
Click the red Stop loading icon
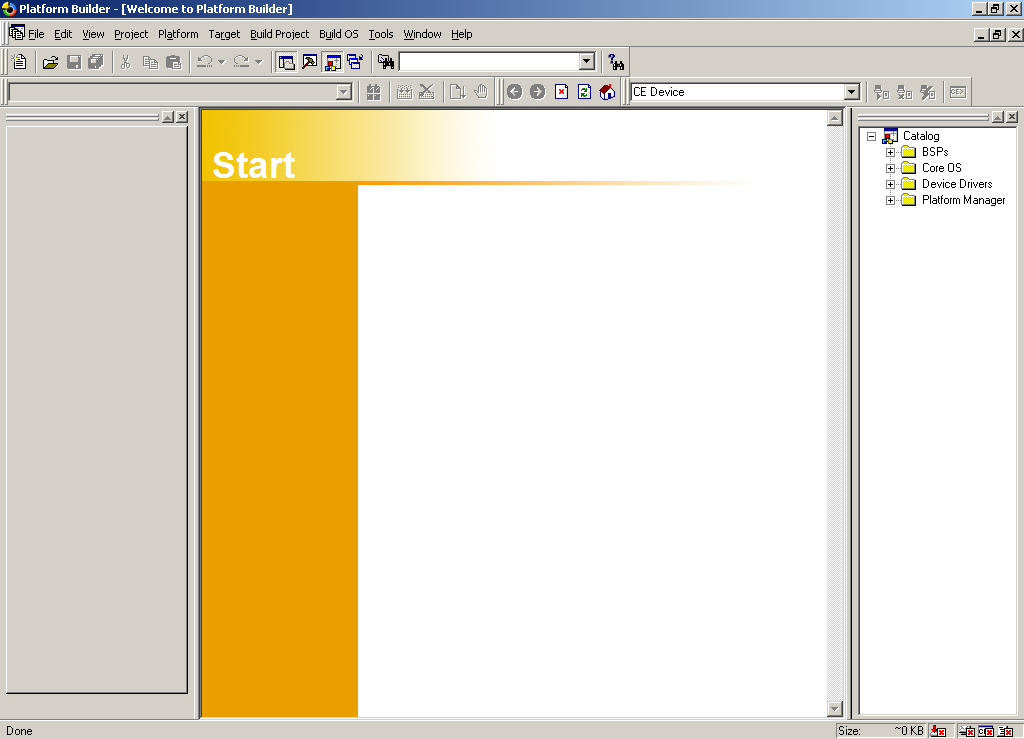pos(561,92)
